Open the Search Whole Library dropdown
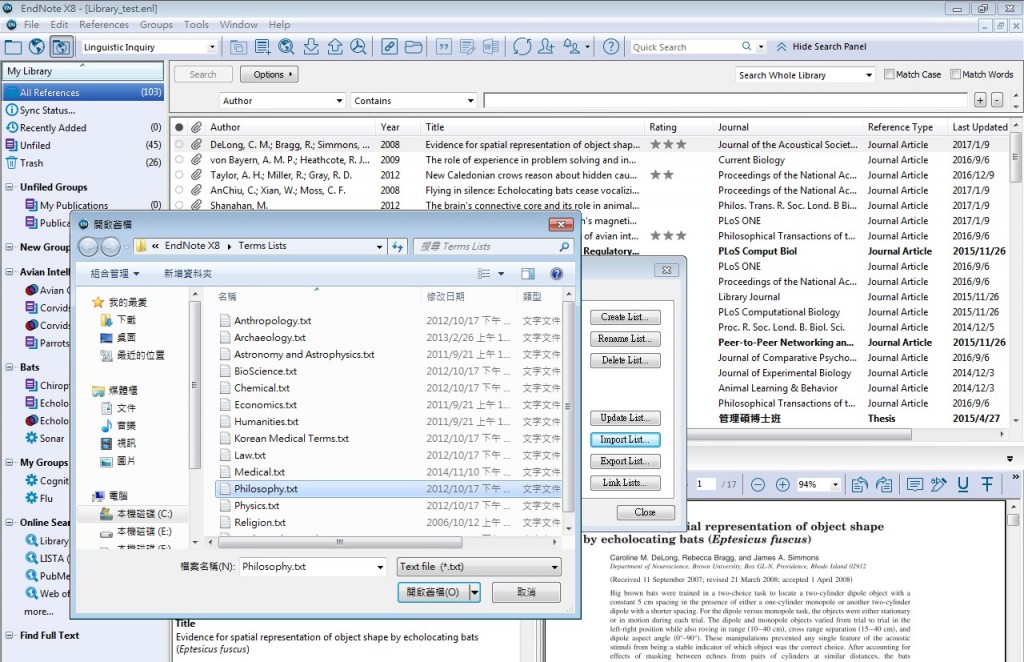Image resolution: width=1024 pixels, height=662 pixels. 869,75
